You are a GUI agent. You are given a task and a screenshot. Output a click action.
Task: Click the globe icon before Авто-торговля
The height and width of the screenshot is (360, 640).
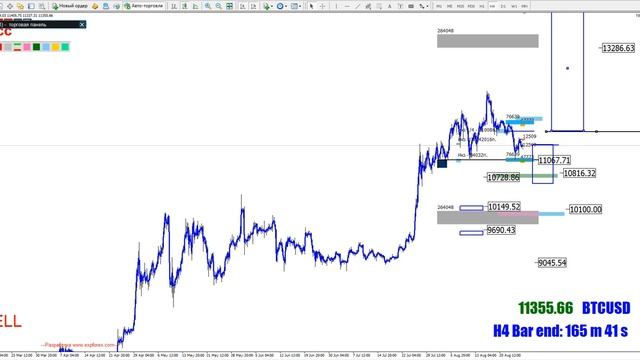116,6
